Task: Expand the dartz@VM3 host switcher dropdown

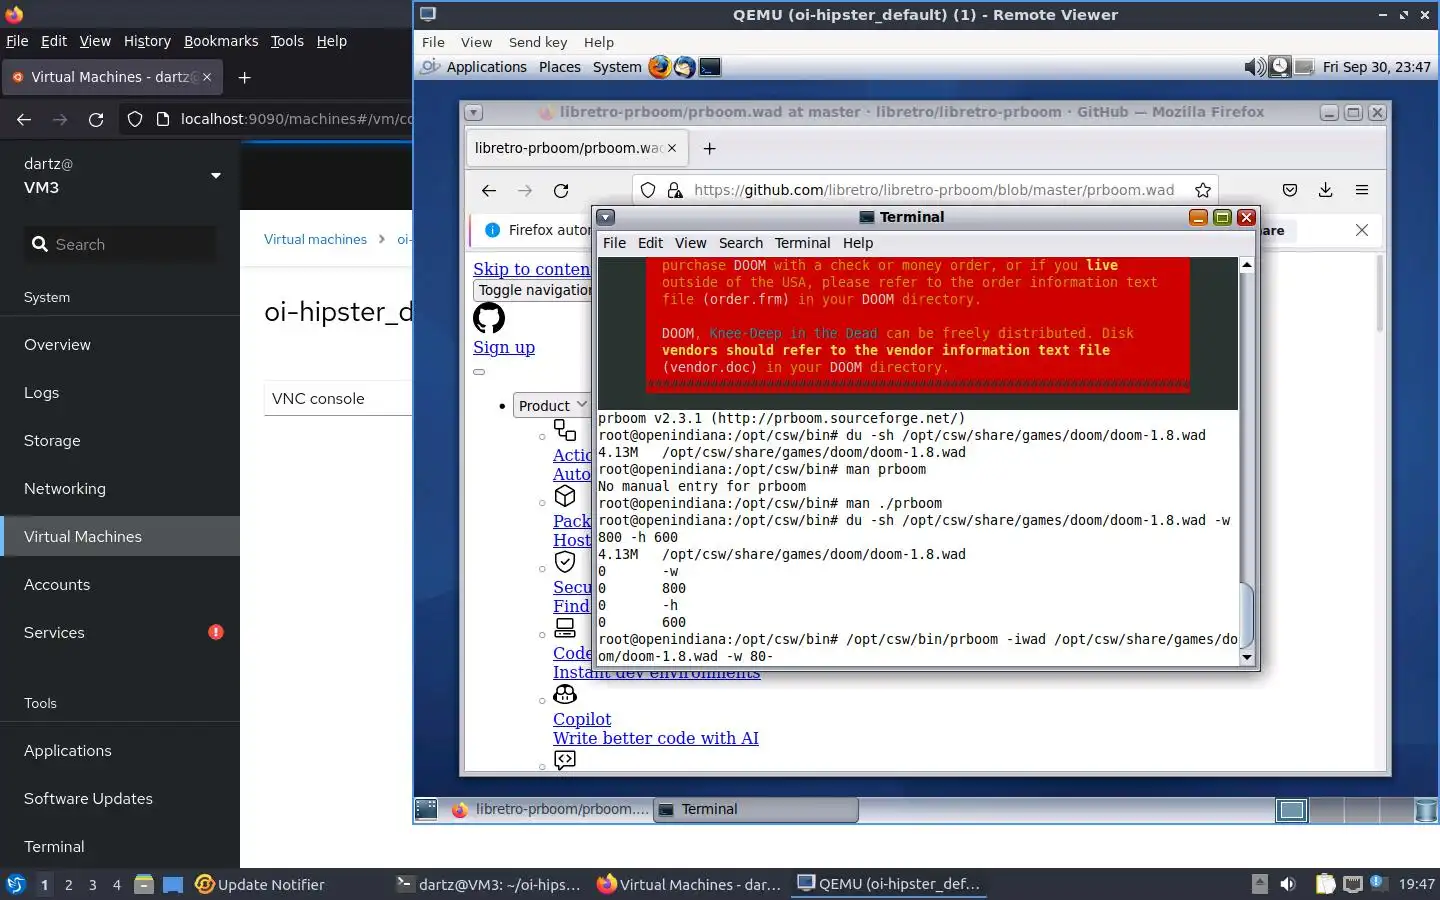Action: click(x=215, y=176)
